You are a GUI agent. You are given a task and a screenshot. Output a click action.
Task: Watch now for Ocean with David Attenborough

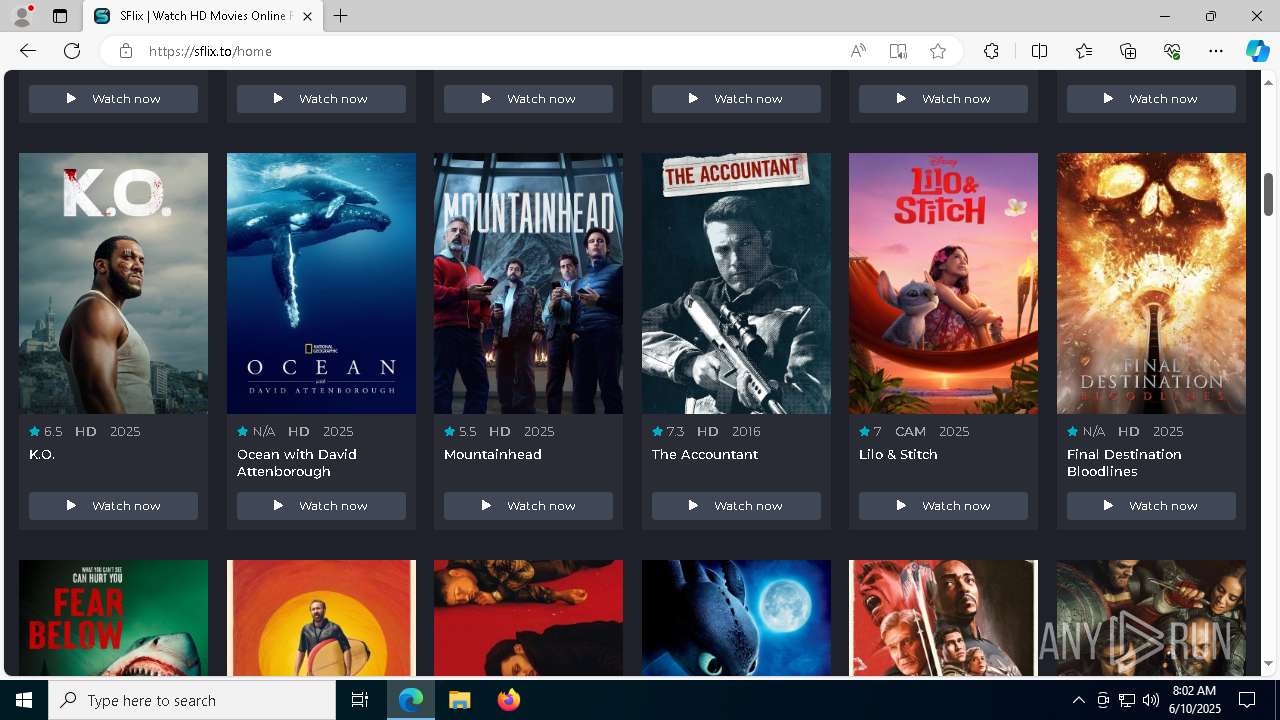pos(321,506)
